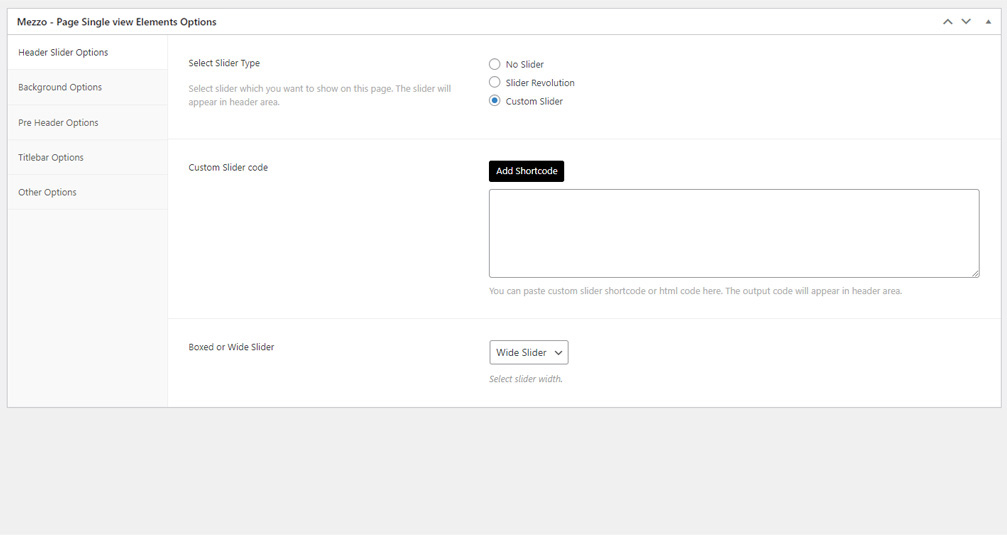Click the Select slider width hint text
1007x535 pixels.
point(525,379)
